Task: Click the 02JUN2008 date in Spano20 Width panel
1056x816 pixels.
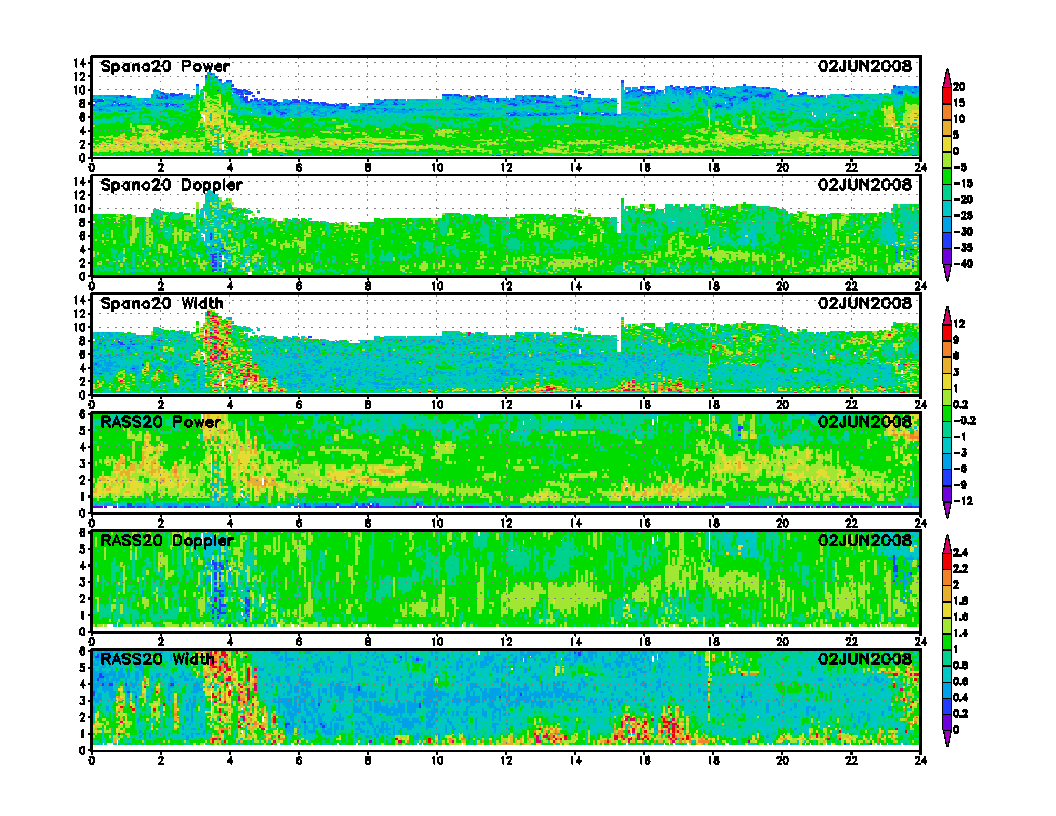Action: click(x=865, y=303)
